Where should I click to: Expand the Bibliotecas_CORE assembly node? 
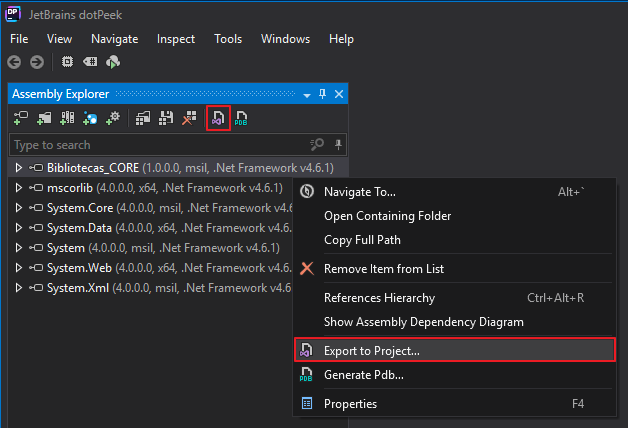pos(18,168)
